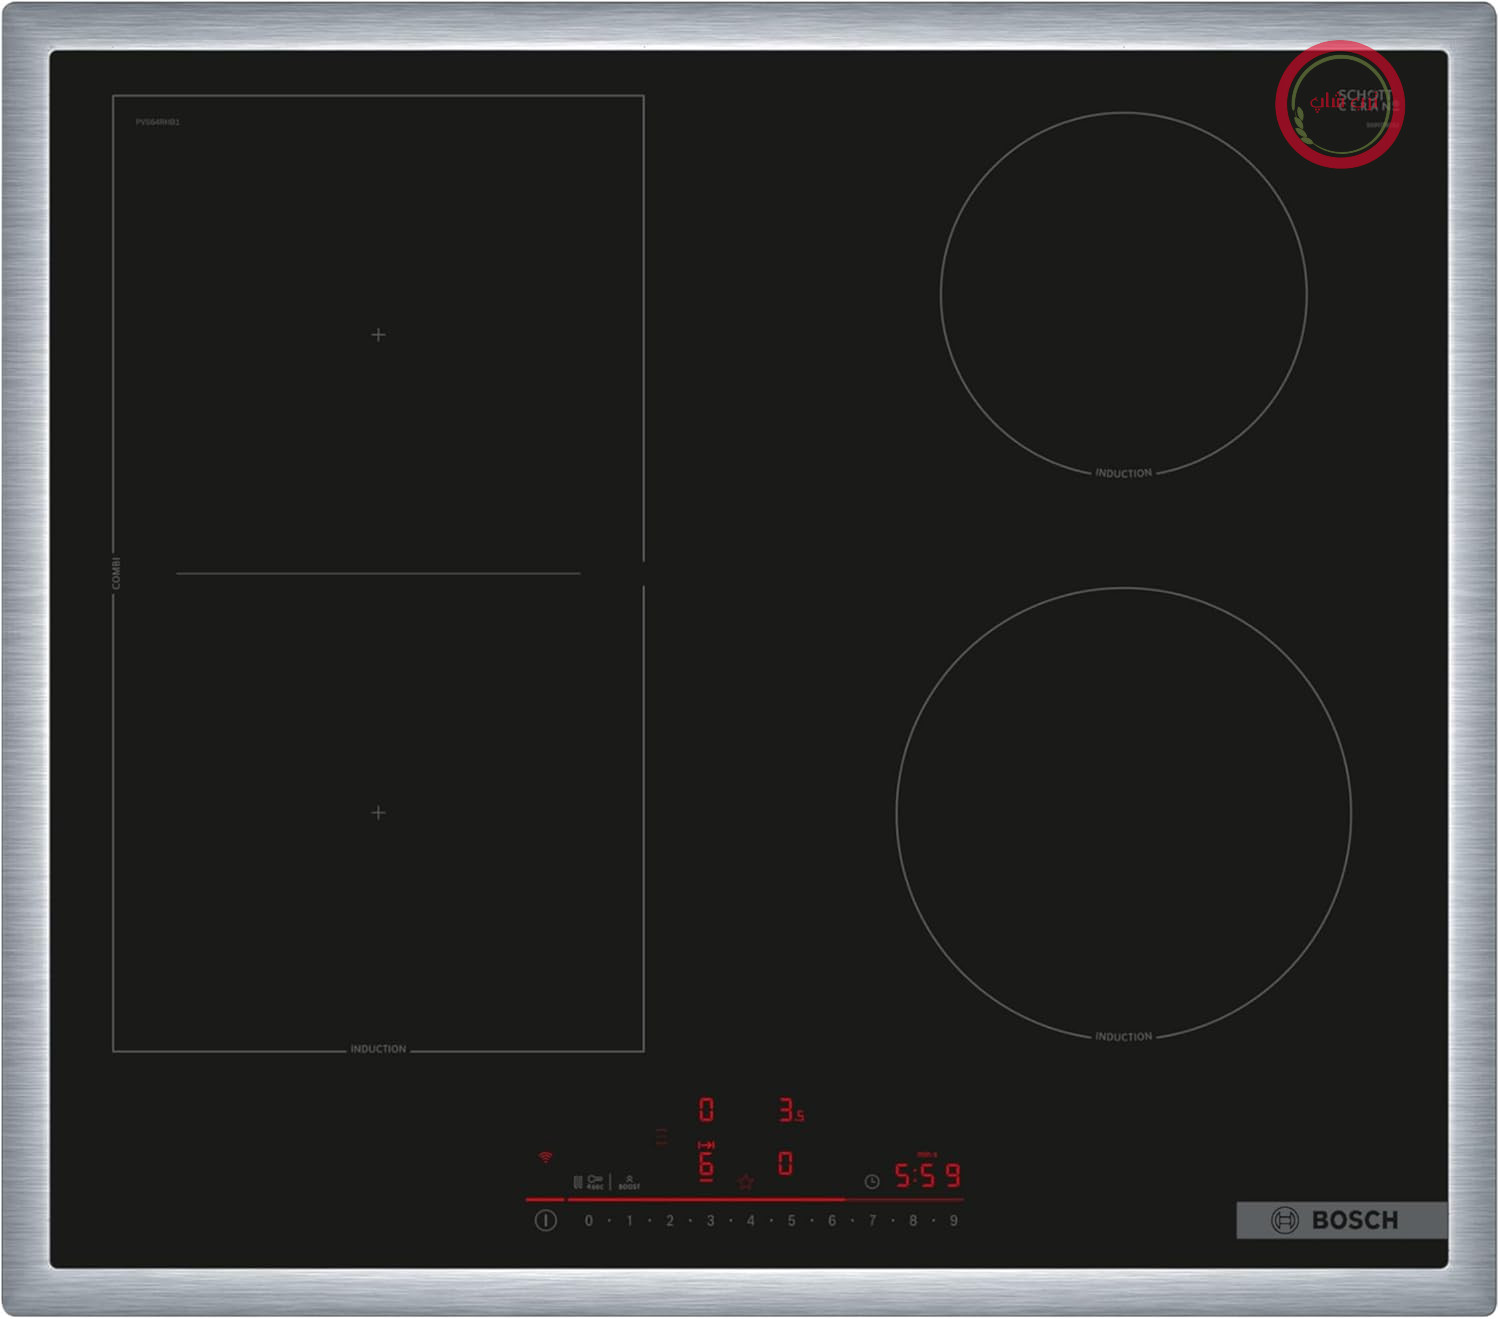Set power level 7 on the scale
This screenshot has height=1319, width=1500.
[x=872, y=1221]
